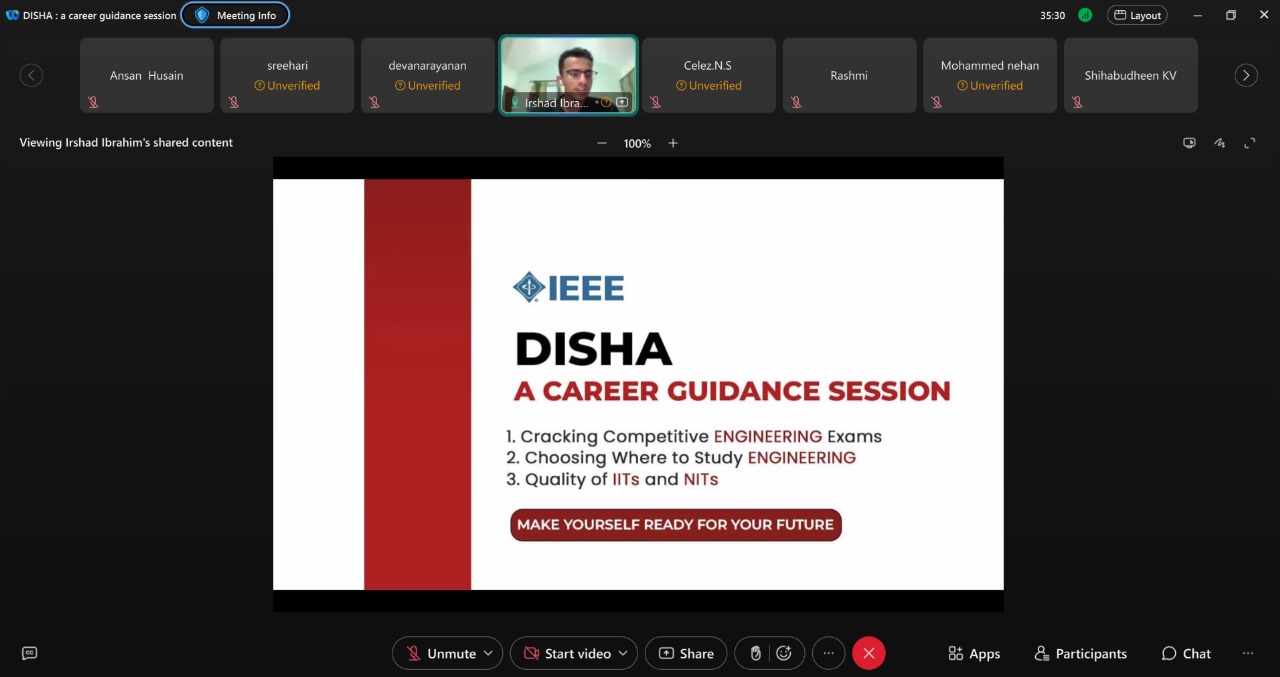
Task: Open the Meeting Info button
Action: point(235,15)
